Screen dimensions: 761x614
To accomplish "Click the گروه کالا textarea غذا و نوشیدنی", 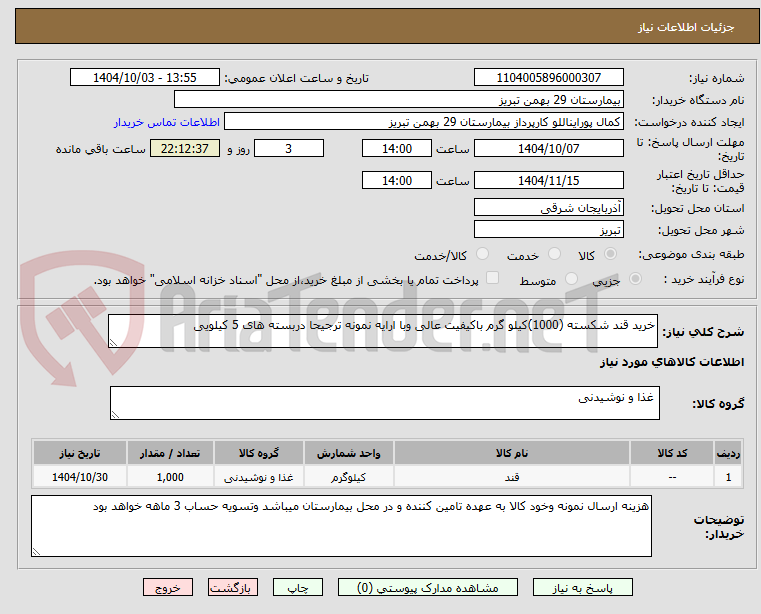I will coord(384,403).
